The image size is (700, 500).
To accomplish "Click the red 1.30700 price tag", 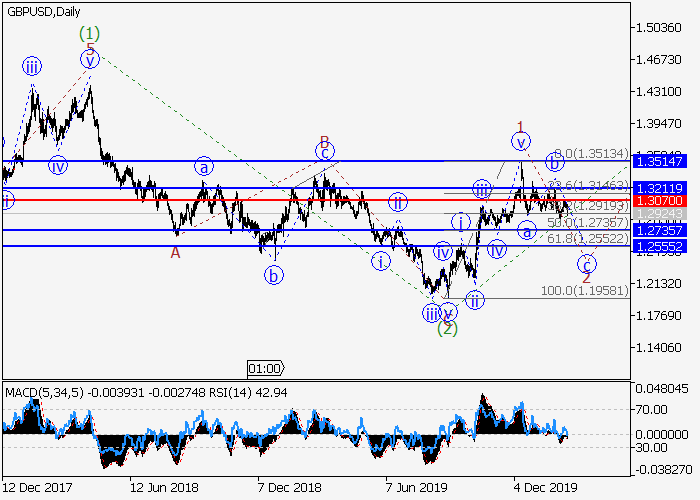I will [662, 201].
